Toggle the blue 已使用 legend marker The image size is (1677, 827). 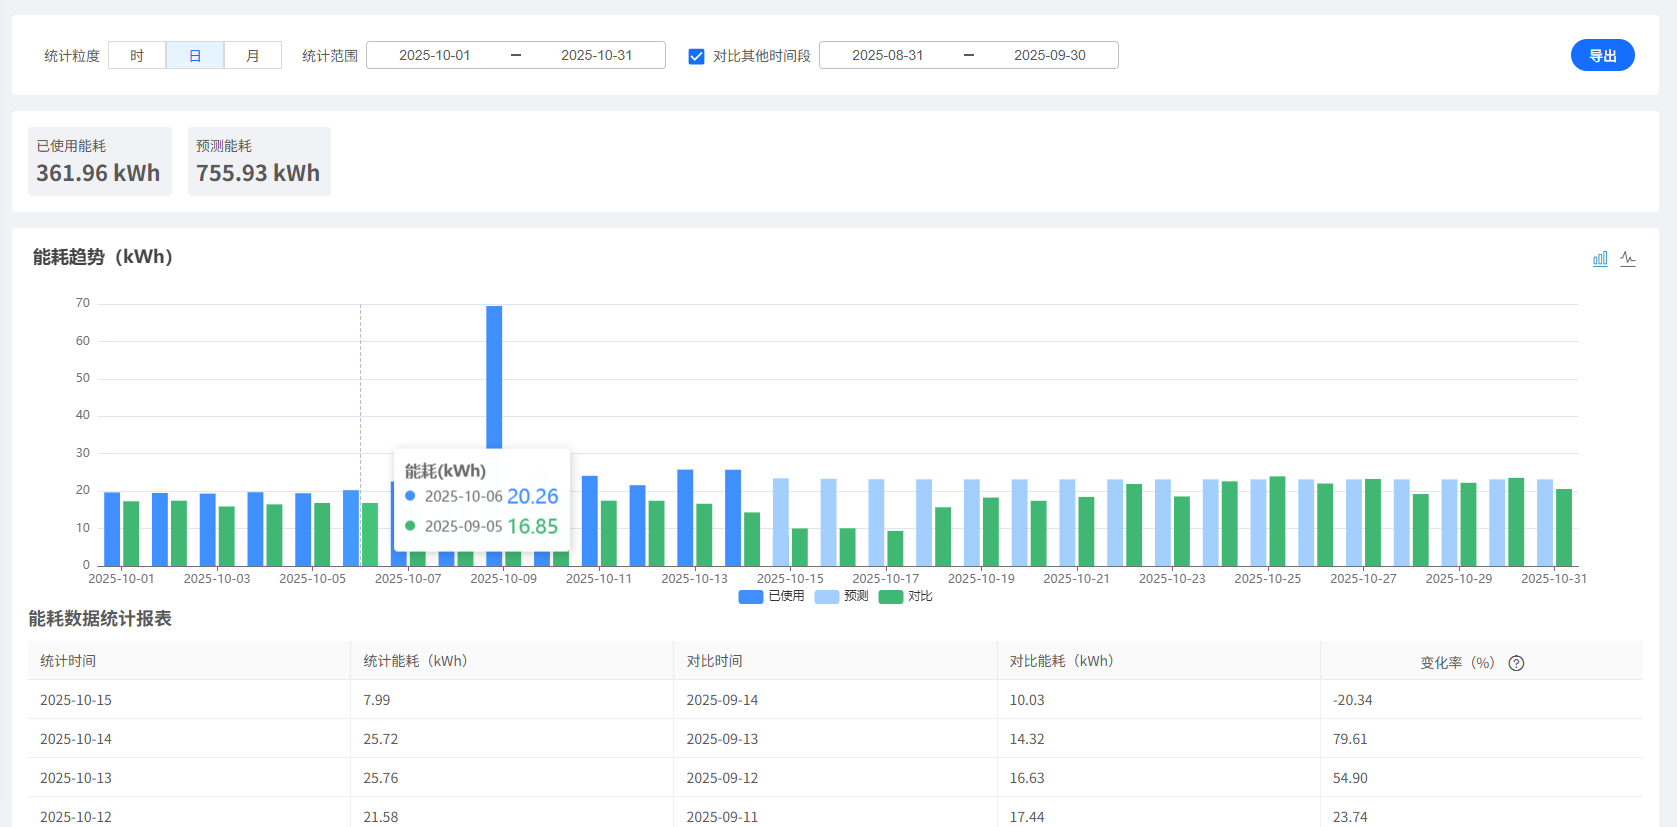pos(751,597)
